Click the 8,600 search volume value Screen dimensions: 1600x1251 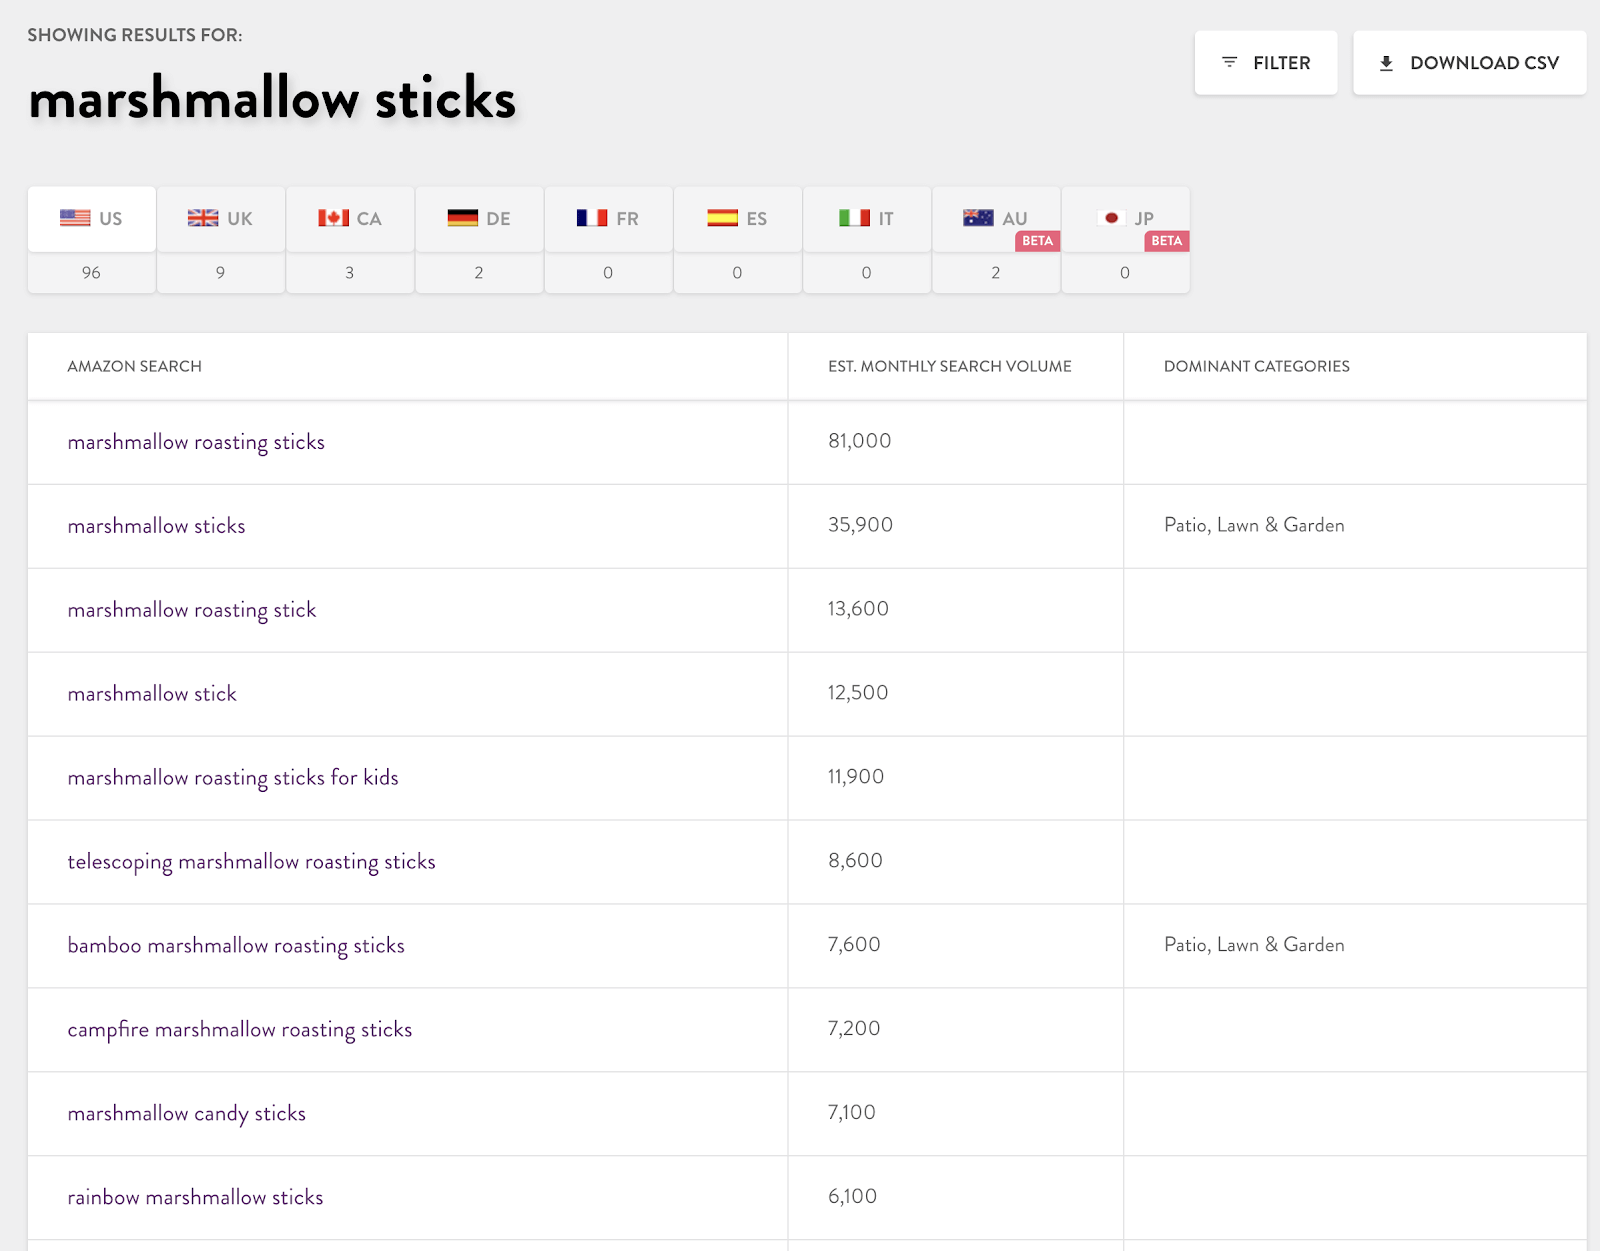coord(855,861)
